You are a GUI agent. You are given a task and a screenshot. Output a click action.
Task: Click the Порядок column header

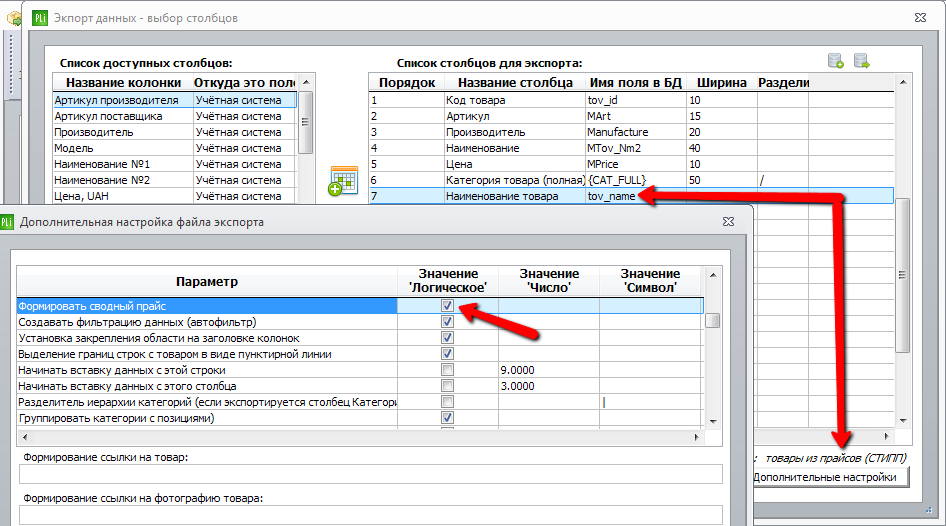click(407, 83)
